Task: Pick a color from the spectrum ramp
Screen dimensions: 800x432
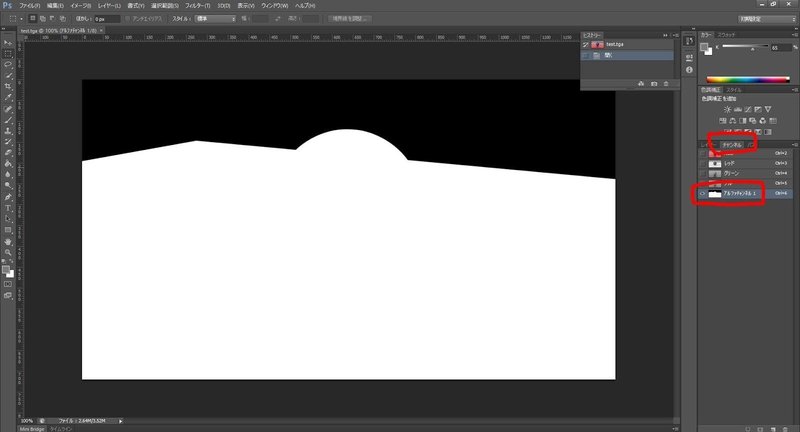Action: pos(748,80)
